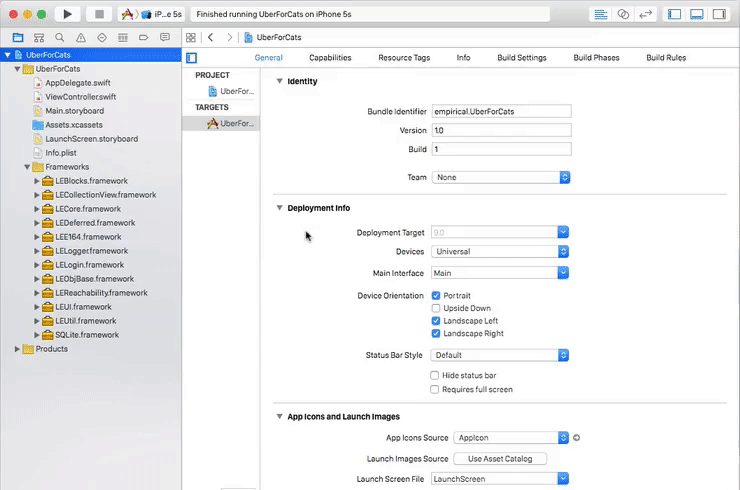Hide the project and targets list
This screenshot has height=490, width=740.
[191, 58]
